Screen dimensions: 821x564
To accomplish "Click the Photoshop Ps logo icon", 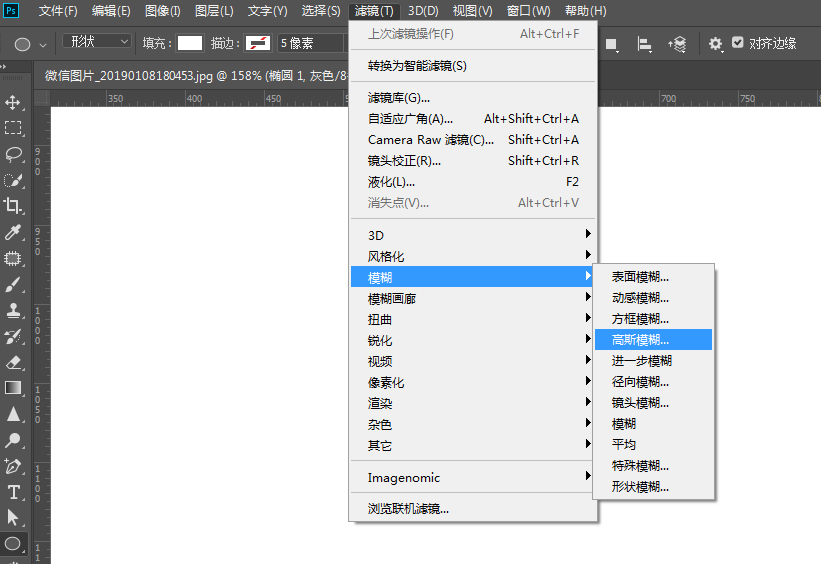I will [x=11, y=10].
